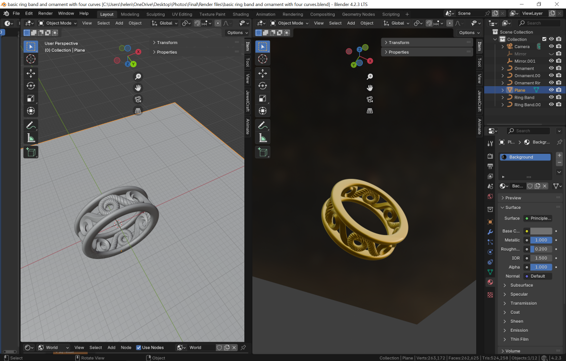Hide Ring Band with its eye icon
Screen dimensions: 566x361
coord(551,97)
